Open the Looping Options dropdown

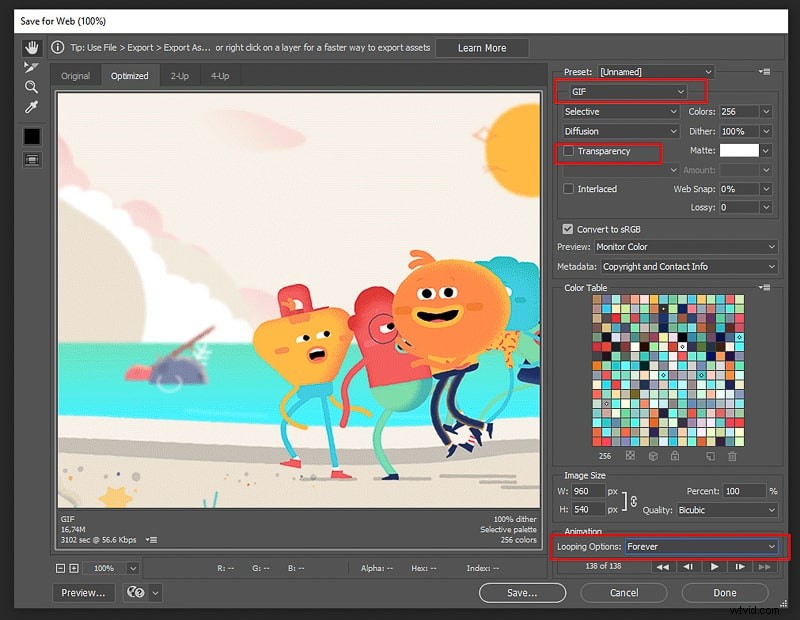tap(702, 548)
